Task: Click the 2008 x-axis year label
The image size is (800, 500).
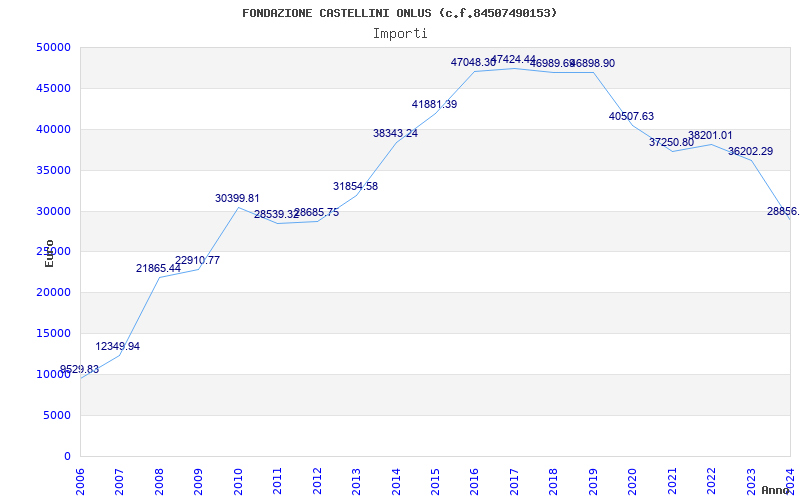Action: (159, 482)
